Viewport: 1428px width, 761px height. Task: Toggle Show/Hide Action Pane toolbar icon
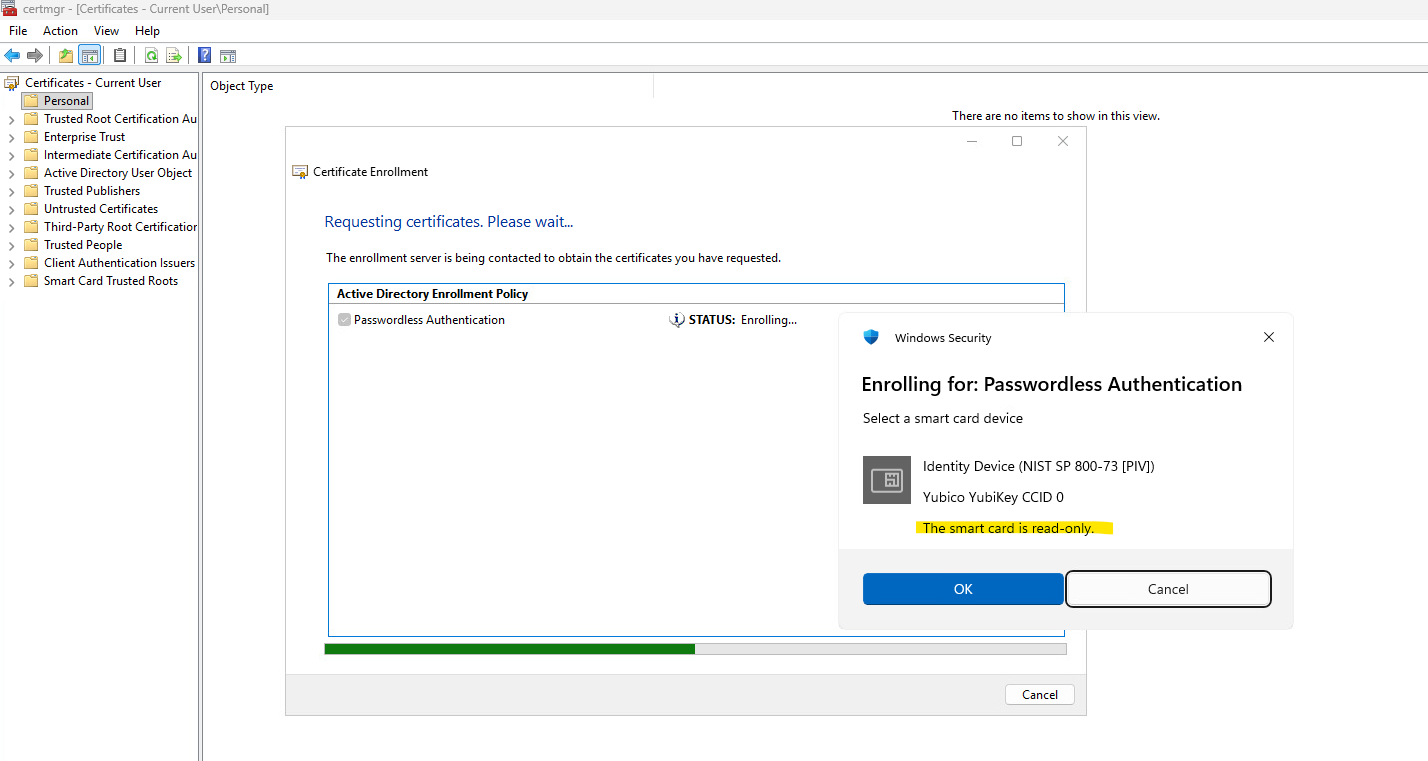228,55
